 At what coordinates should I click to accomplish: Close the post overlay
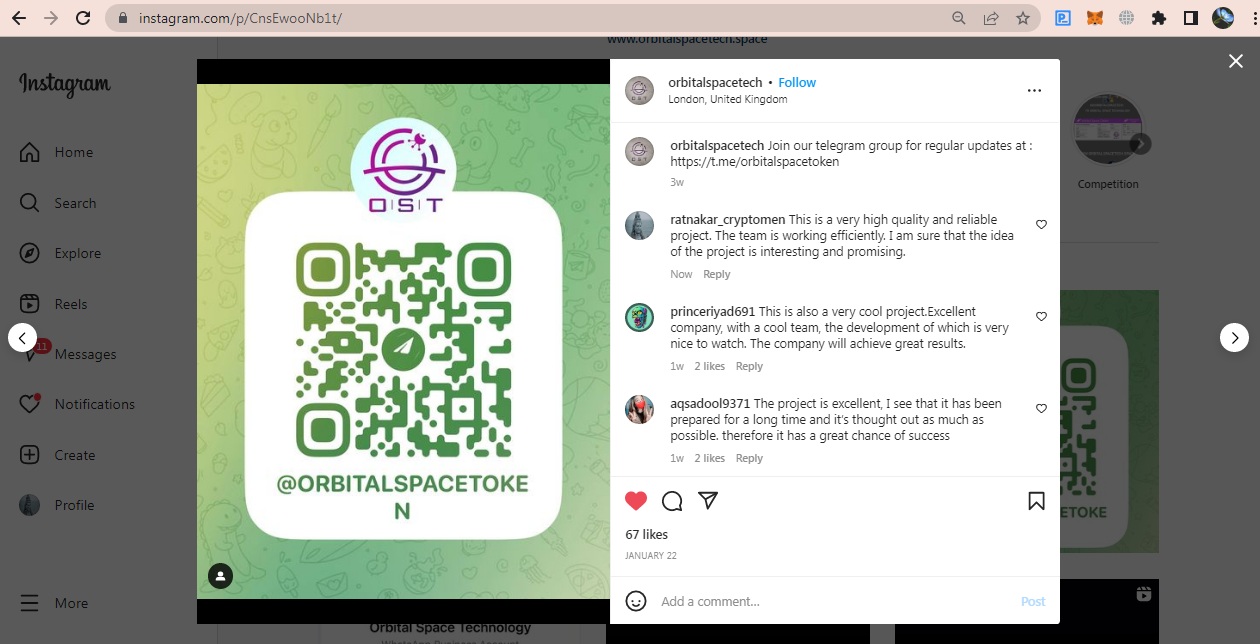(1236, 61)
